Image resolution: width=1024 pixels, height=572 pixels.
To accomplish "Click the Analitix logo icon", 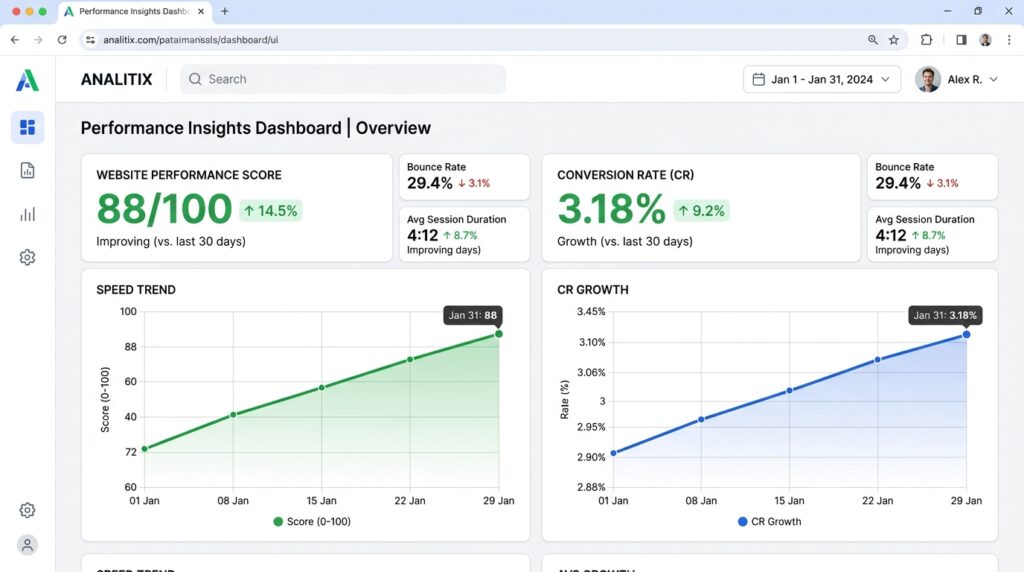I will pos(27,80).
